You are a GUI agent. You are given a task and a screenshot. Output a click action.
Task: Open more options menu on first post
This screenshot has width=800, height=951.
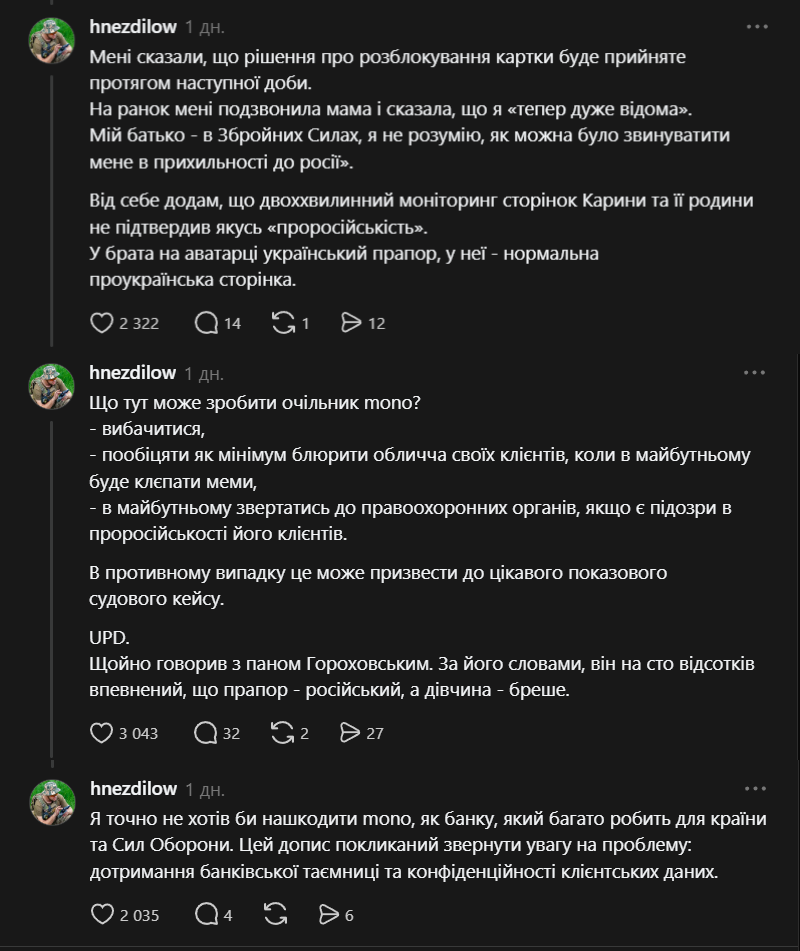[754, 25]
